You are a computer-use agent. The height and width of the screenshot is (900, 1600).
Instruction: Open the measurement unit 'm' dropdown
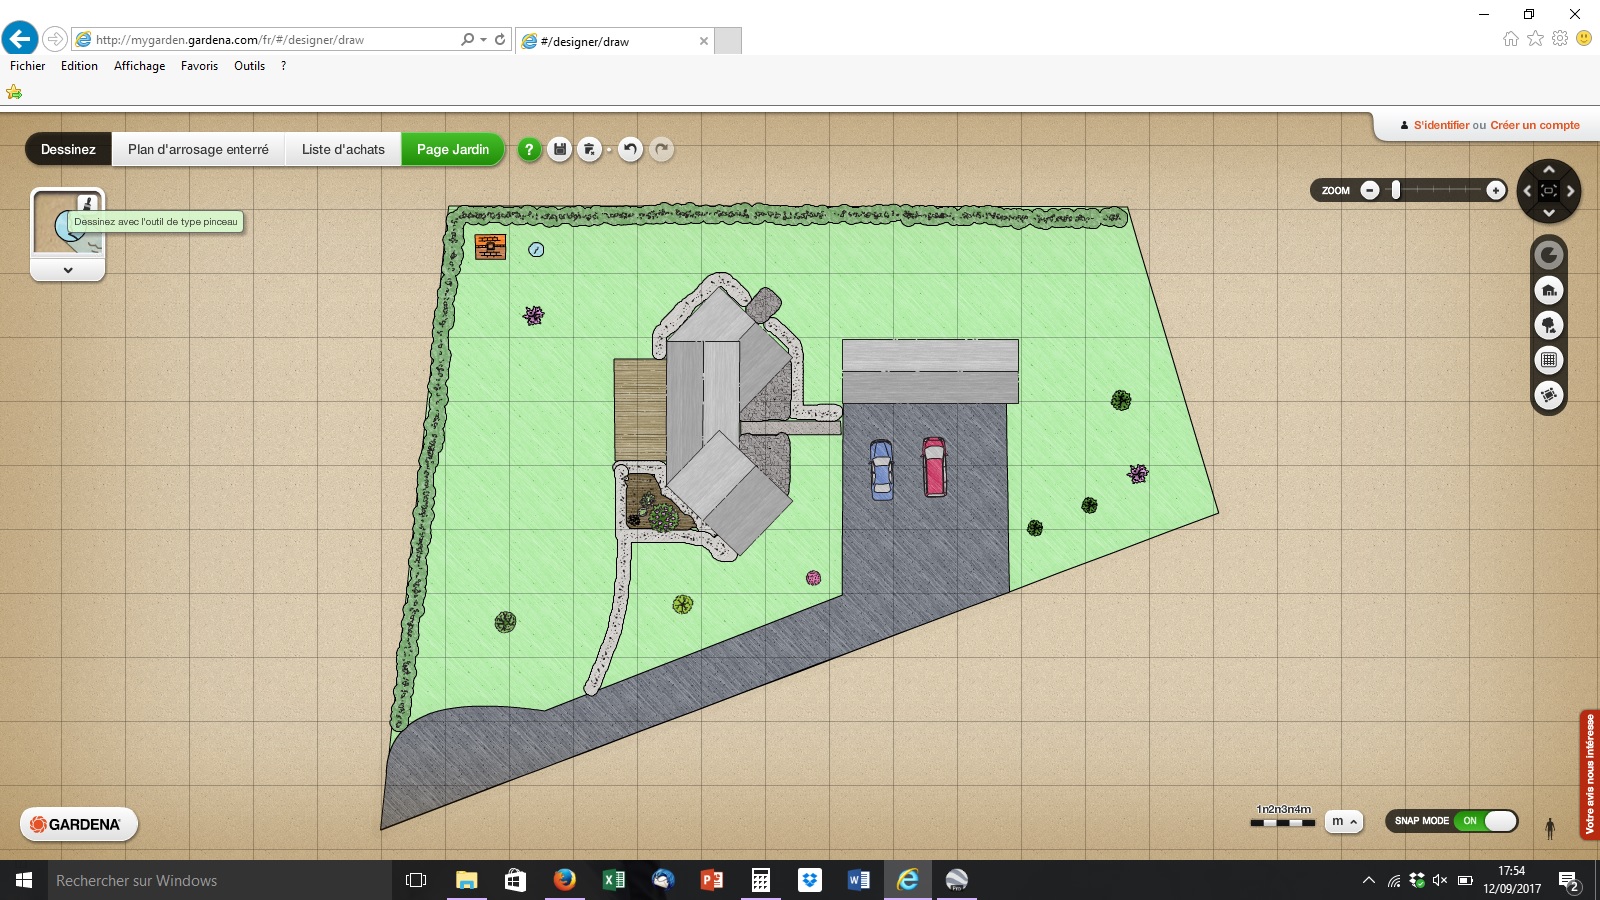point(1344,821)
